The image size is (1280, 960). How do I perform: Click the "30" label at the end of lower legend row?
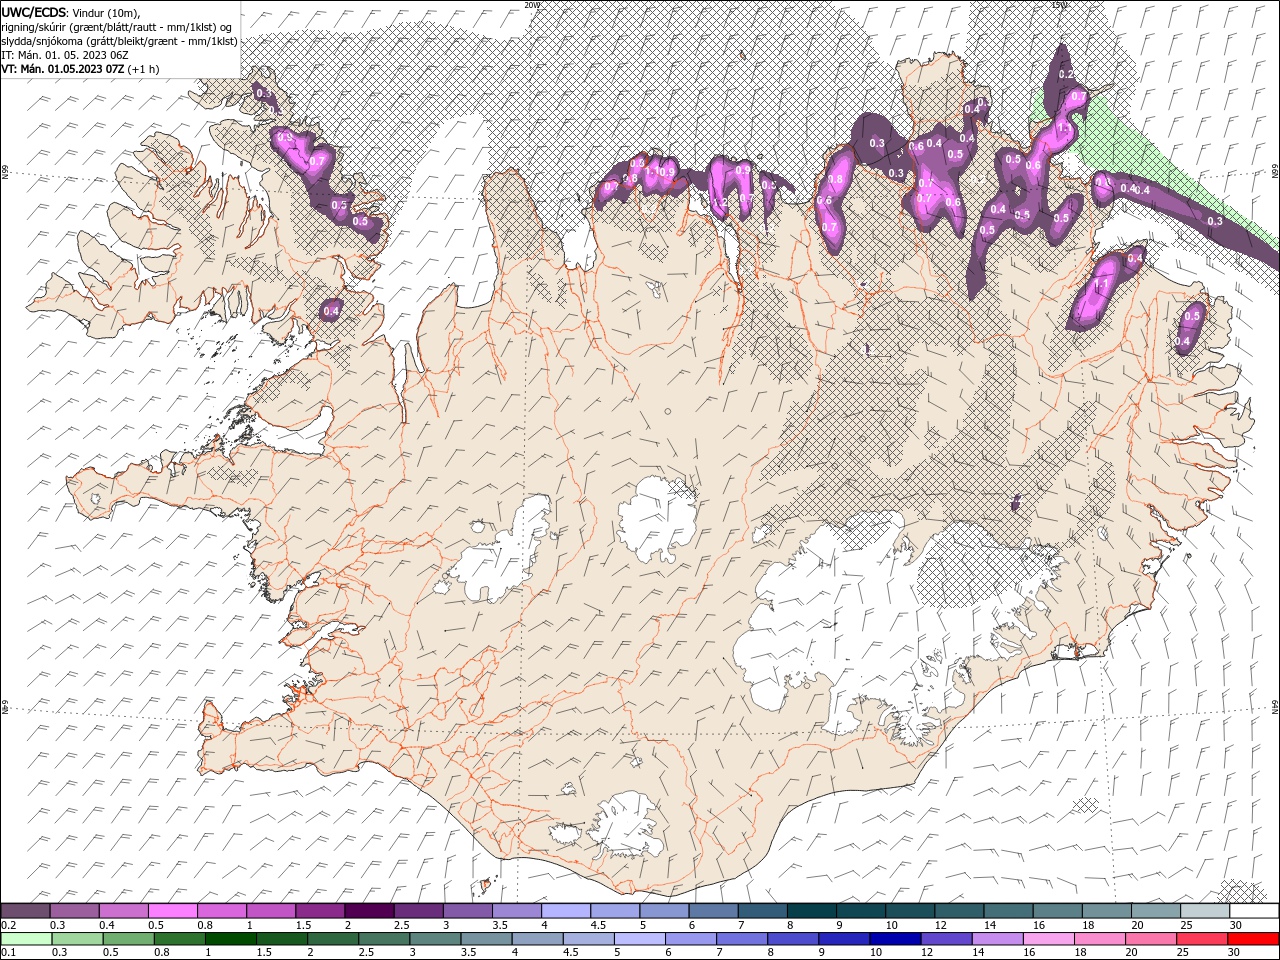[1236, 952]
